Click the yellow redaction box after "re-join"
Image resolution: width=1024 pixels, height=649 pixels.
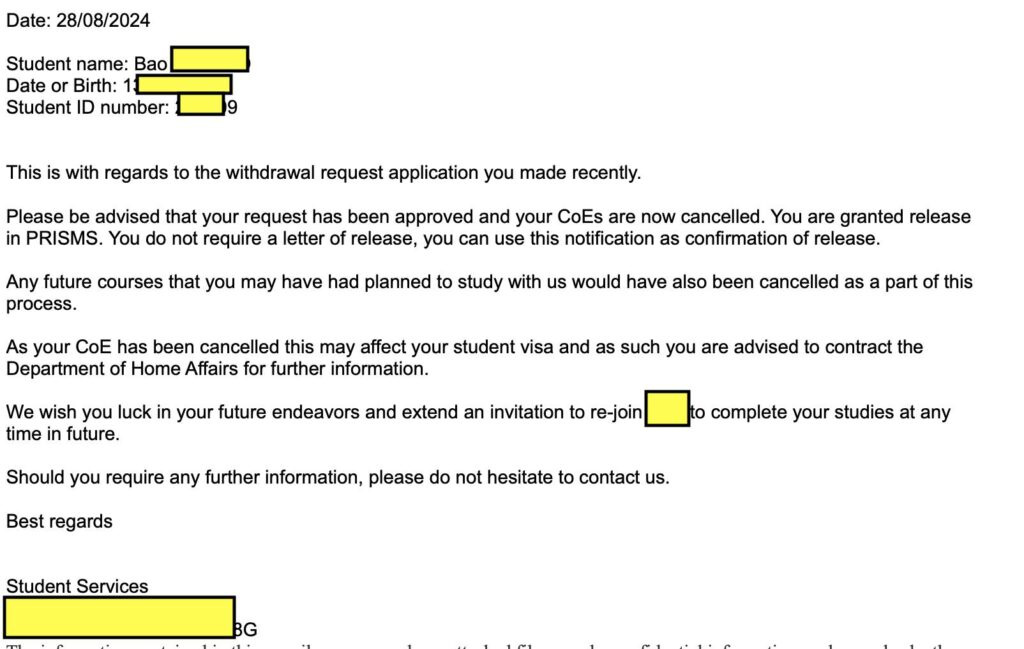pos(667,409)
